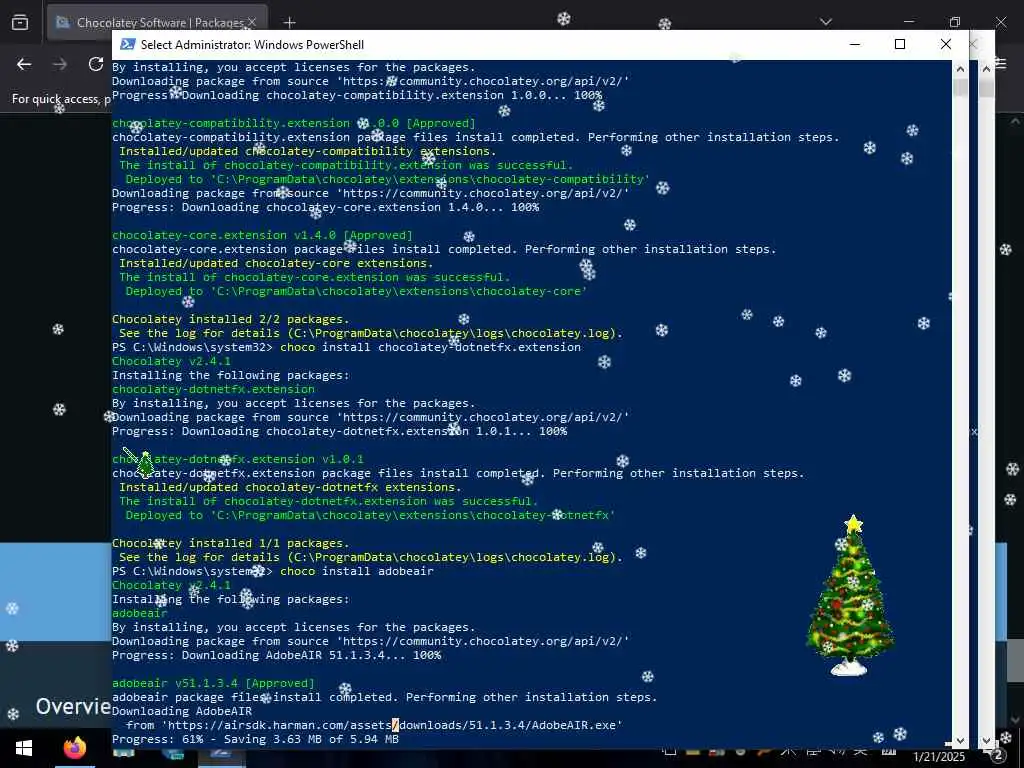
Task: Open a new browser tab with the plus button
Action: coord(289,23)
